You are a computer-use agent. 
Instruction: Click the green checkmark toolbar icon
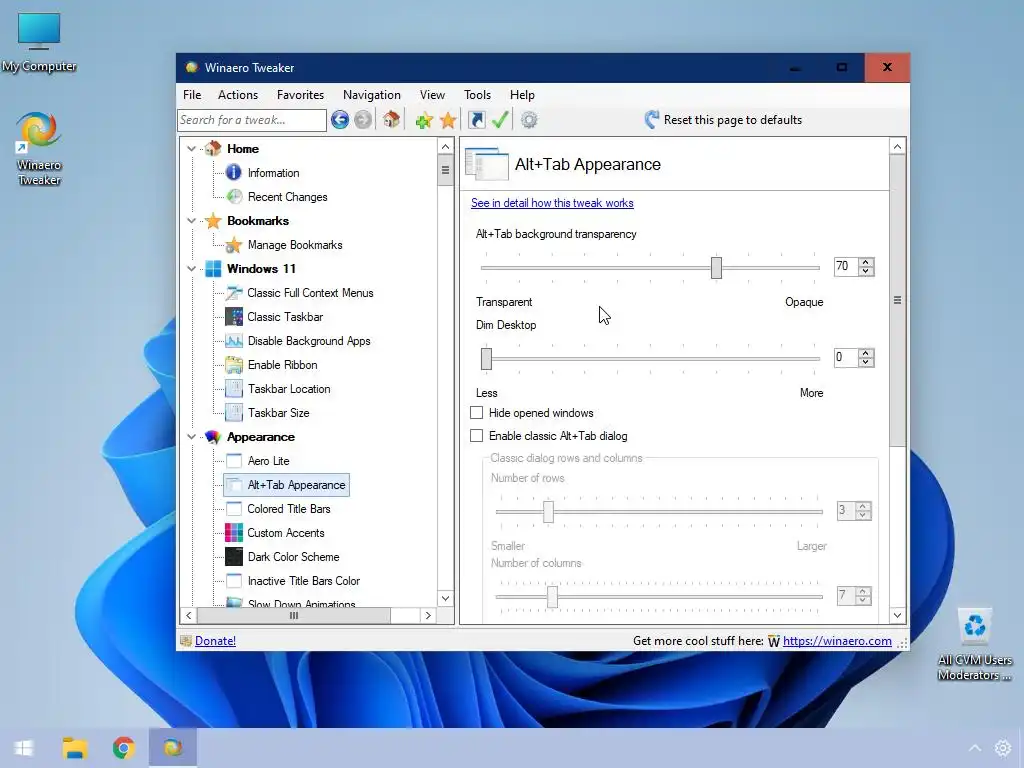[x=500, y=120]
